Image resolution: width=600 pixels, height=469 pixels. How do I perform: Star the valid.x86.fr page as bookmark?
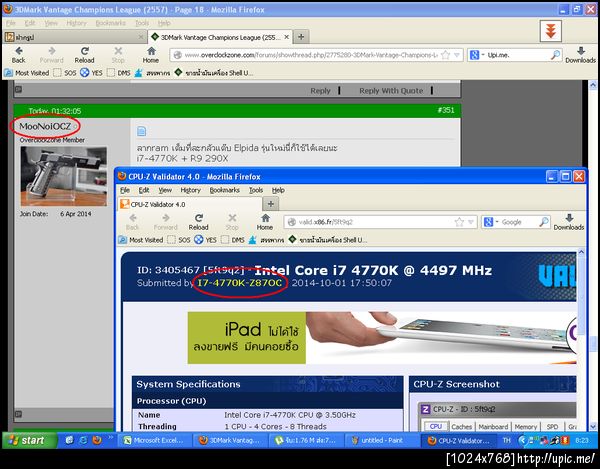[459, 222]
